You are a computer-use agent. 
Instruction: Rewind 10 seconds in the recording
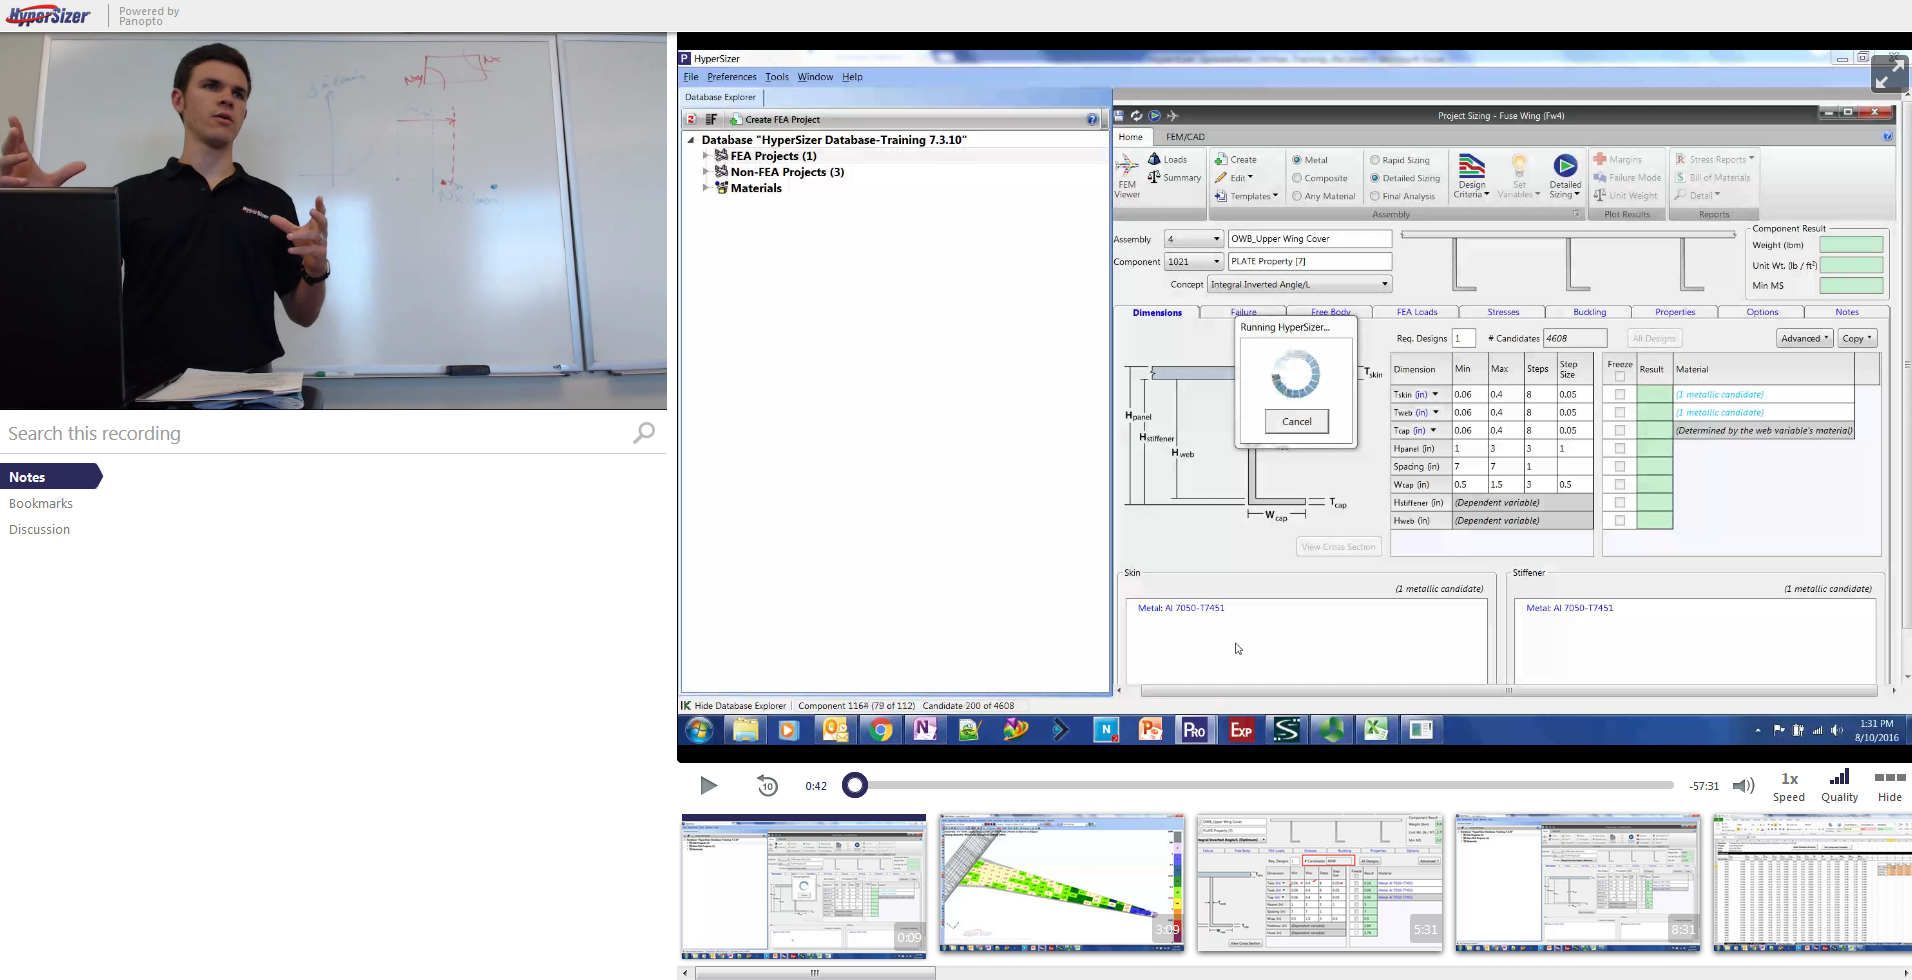pyautogui.click(x=767, y=785)
